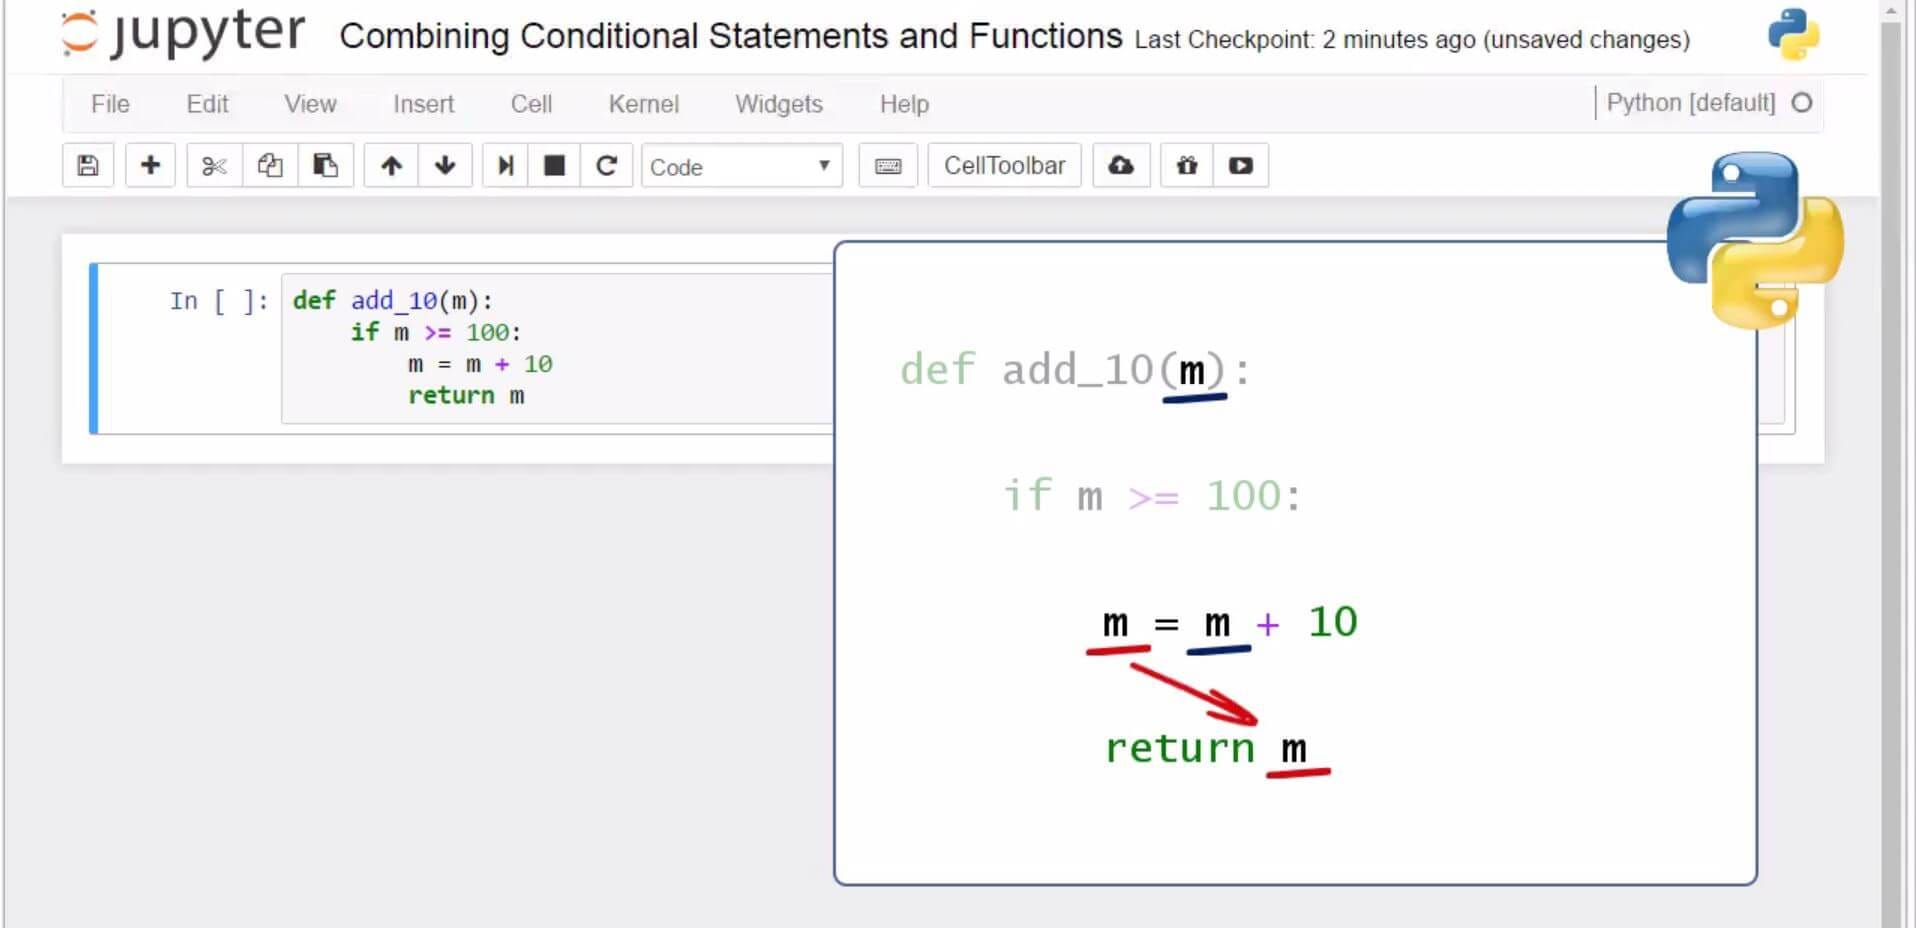Open the Edit menu
Image resolution: width=1916 pixels, height=928 pixels.
pyautogui.click(x=207, y=104)
